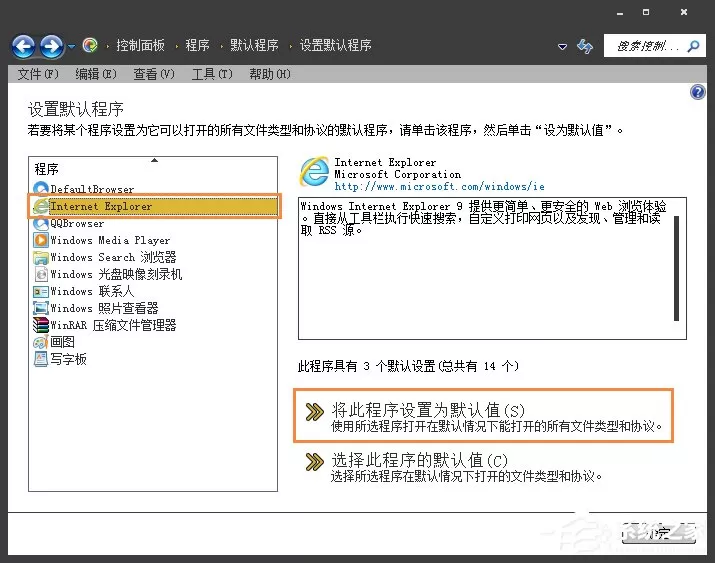Image resolution: width=715 pixels, height=563 pixels.
Task: Open the 工具(T) menu
Action: click(212, 74)
